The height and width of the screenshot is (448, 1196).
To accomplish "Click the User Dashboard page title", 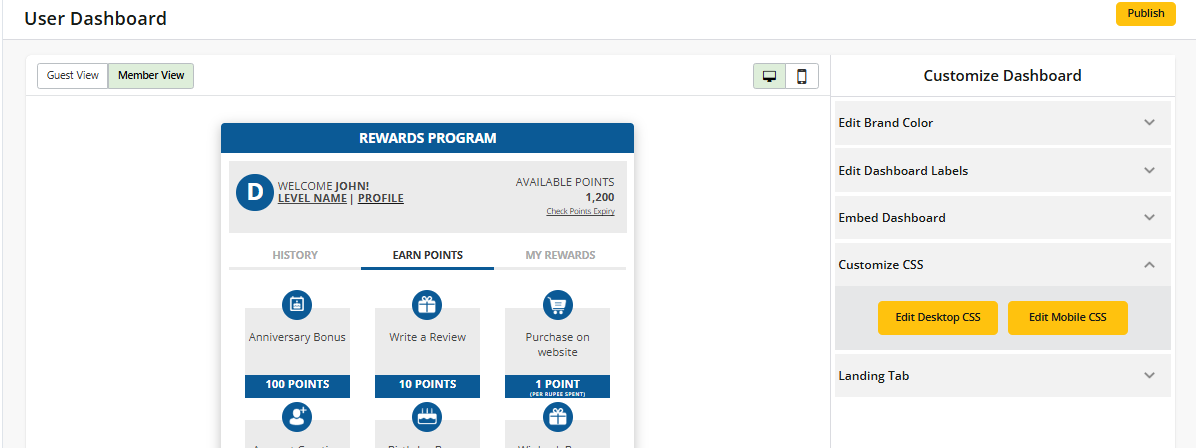I will [95, 18].
